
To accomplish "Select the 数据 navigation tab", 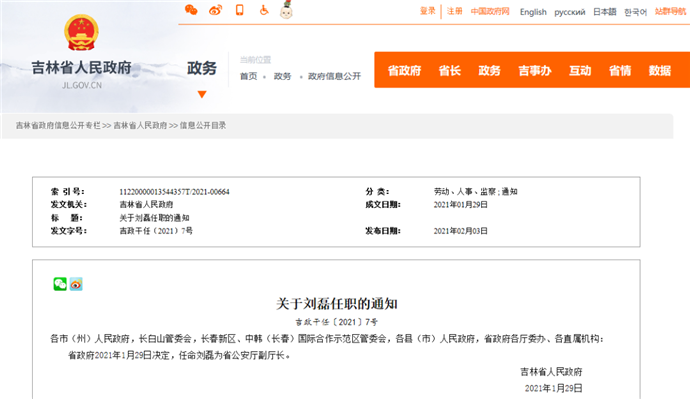I will pos(660,70).
